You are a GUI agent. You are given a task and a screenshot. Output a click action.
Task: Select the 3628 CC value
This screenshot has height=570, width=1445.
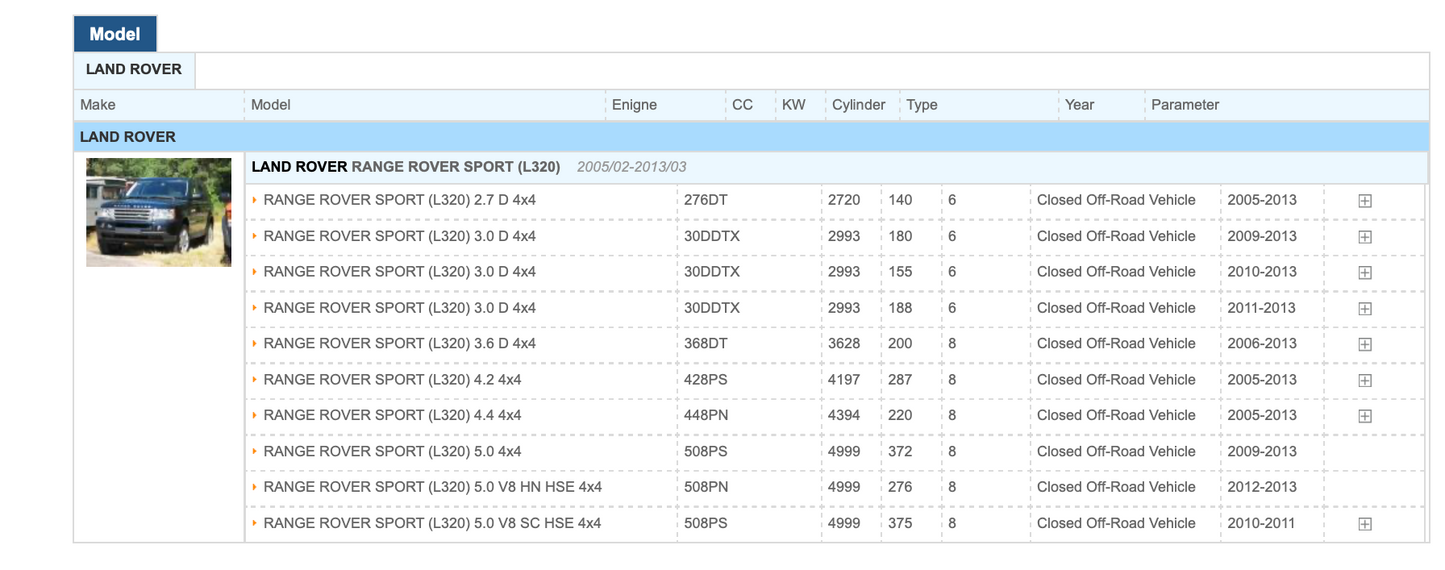tap(844, 344)
